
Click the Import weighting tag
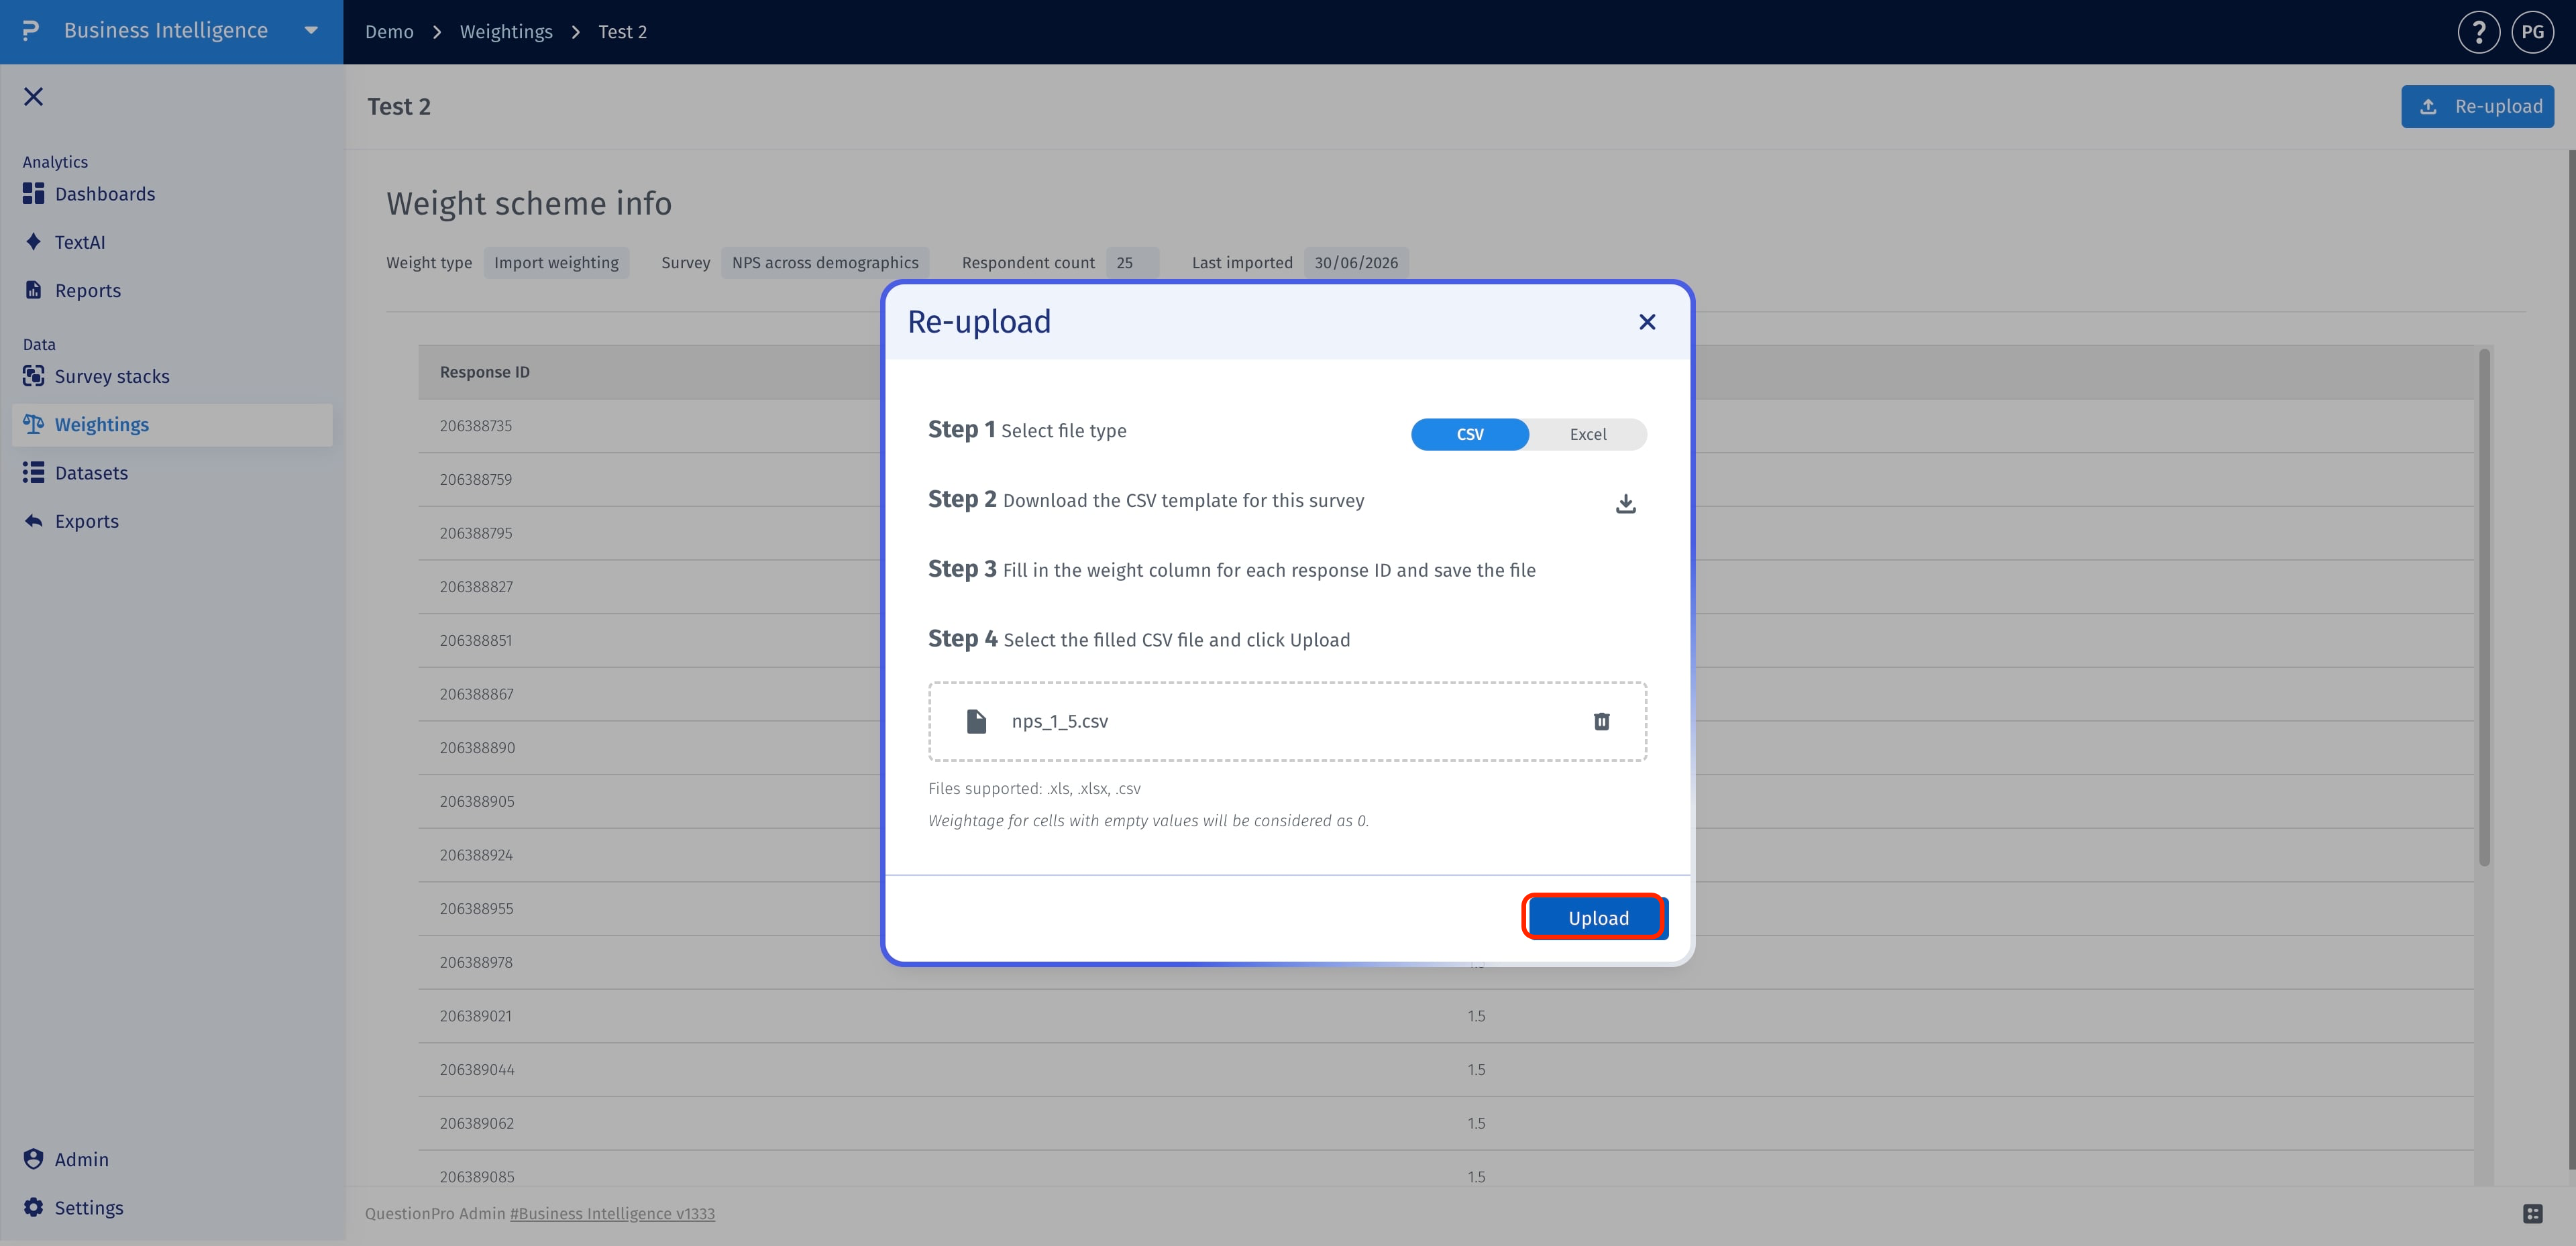(x=556, y=262)
